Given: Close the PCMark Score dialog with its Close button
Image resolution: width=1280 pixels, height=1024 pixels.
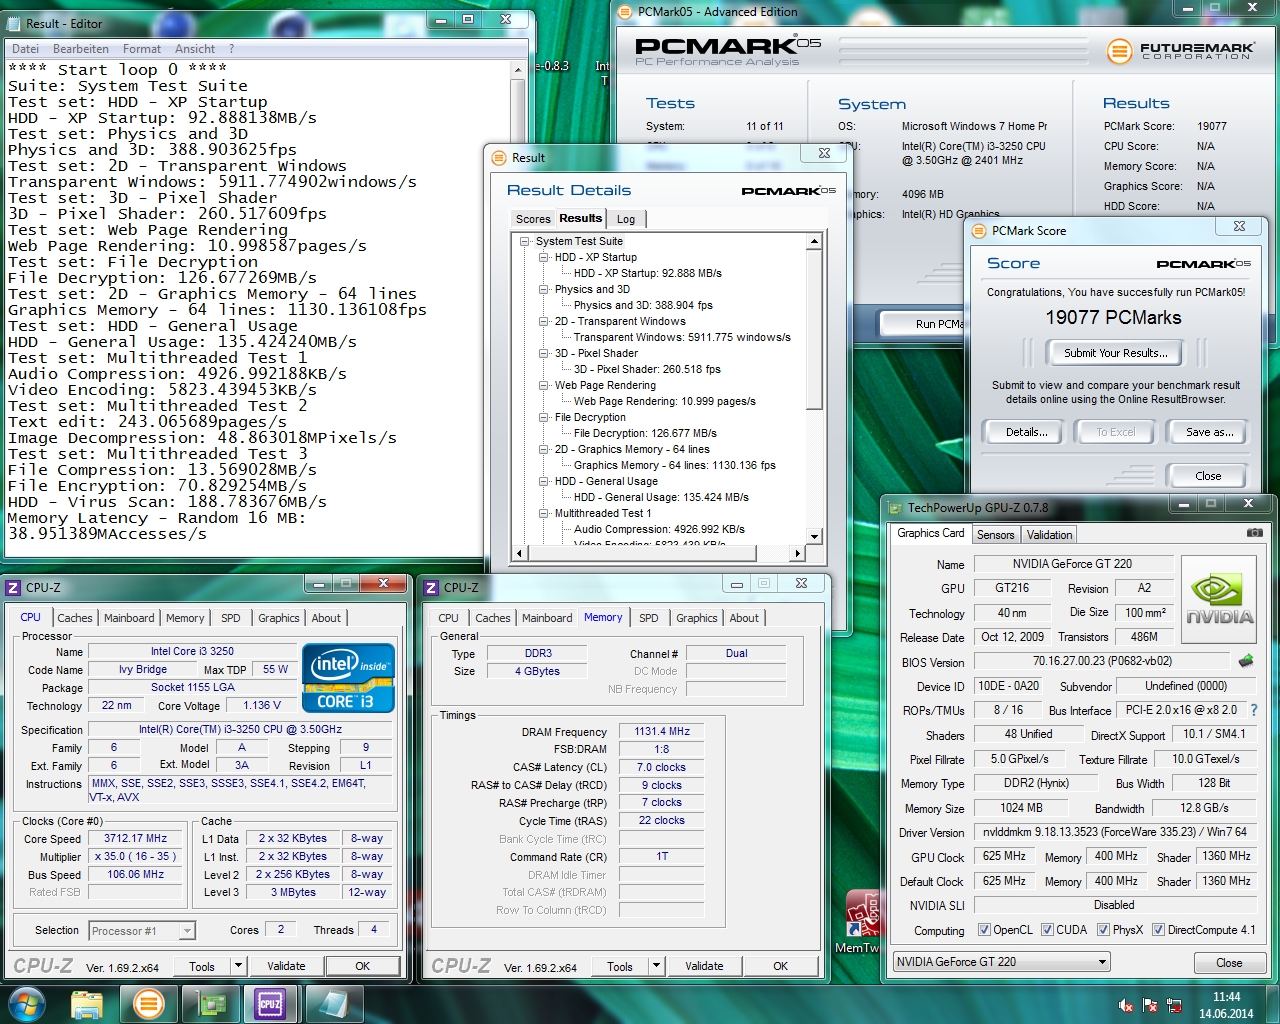Looking at the screenshot, I should [1208, 476].
